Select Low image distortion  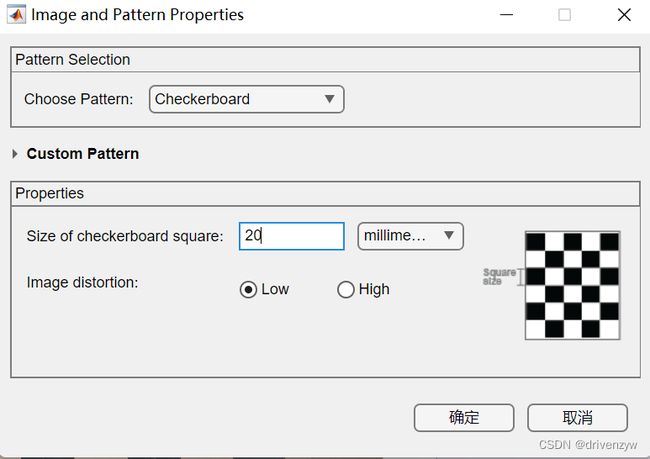pyautogui.click(x=248, y=289)
